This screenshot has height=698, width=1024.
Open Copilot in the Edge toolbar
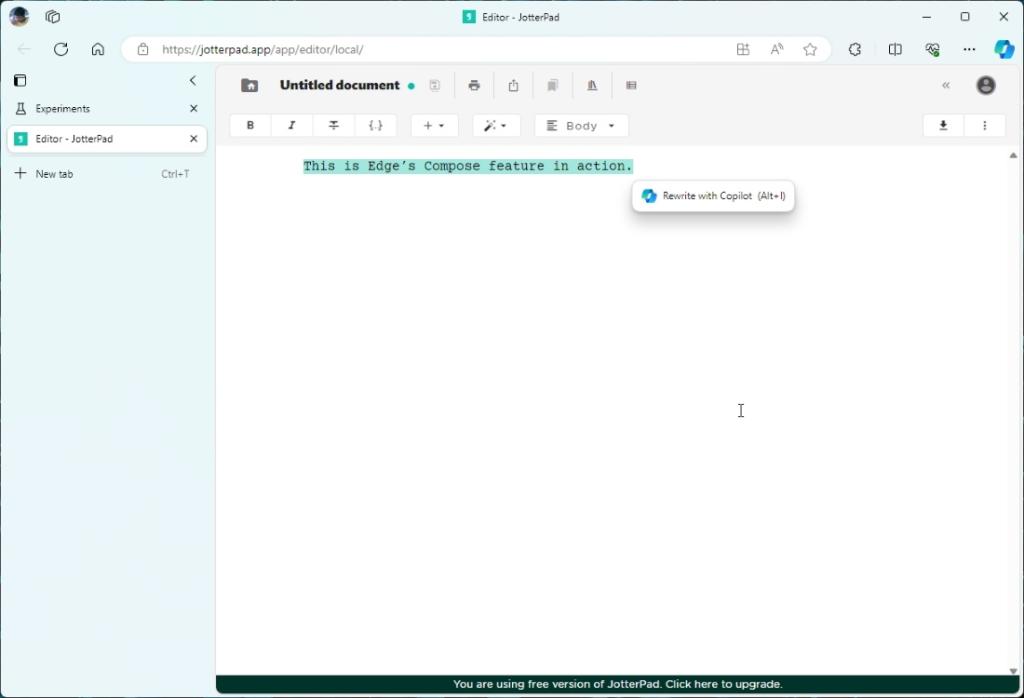[1003, 48]
